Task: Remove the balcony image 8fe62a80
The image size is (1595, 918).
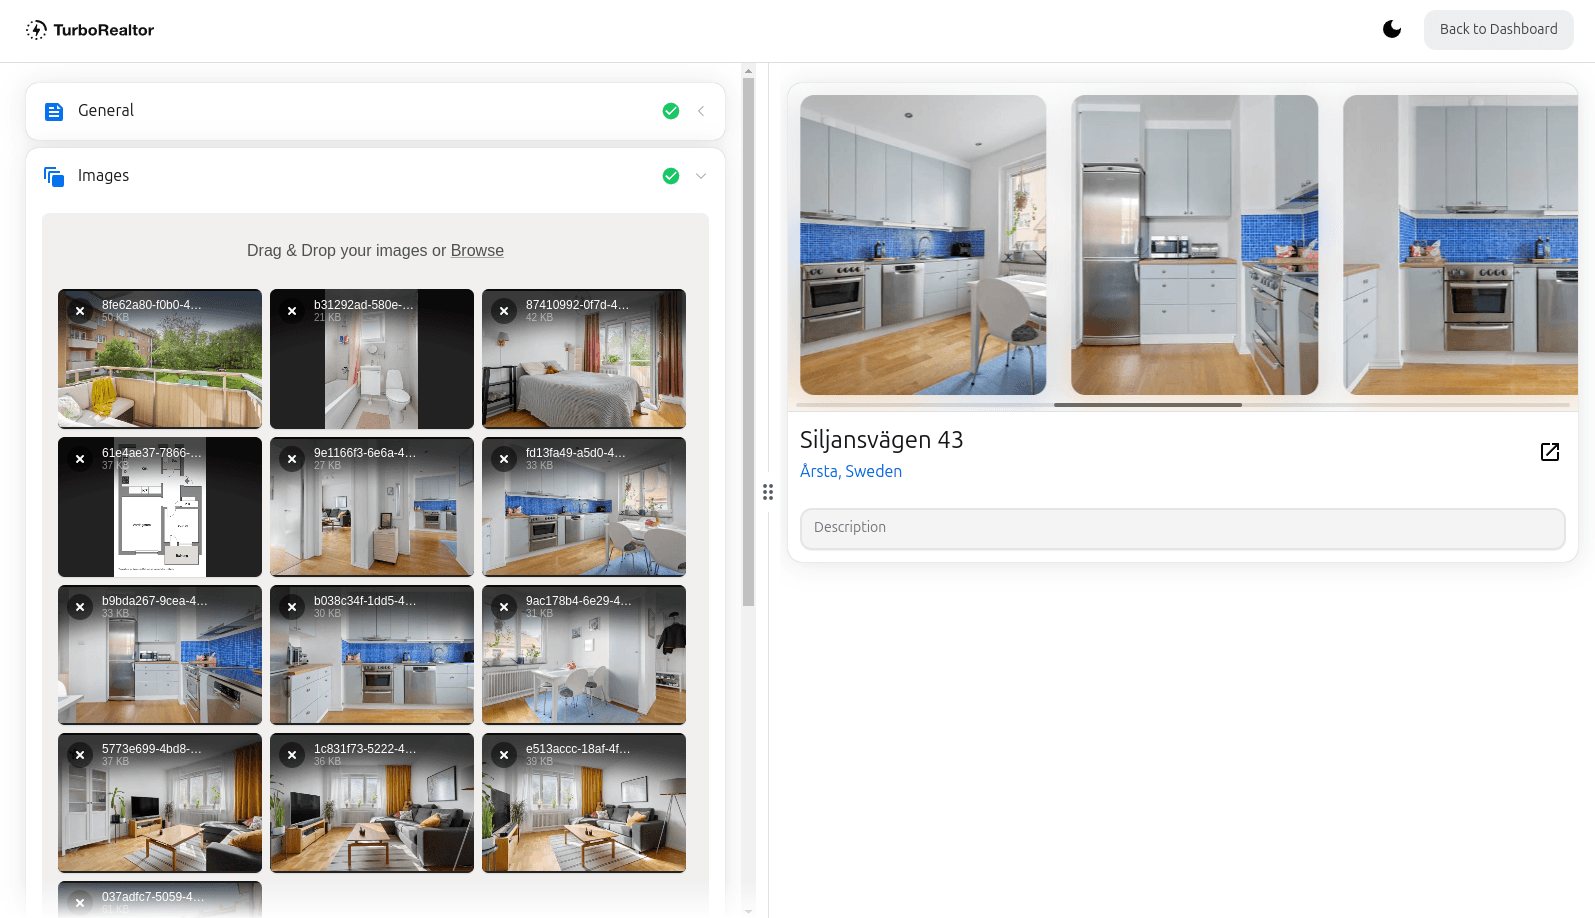Action: pyautogui.click(x=80, y=311)
